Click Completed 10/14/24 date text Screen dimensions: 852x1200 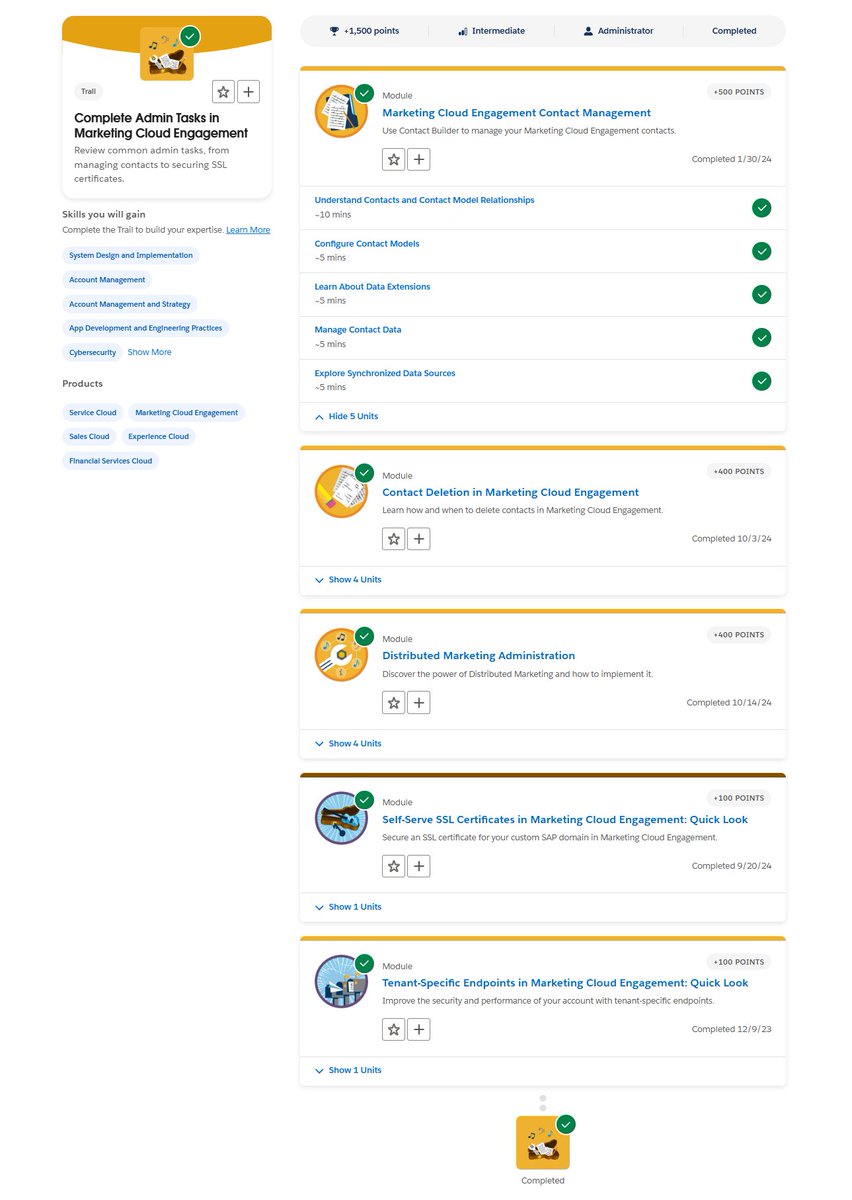[x=729, y=703]
